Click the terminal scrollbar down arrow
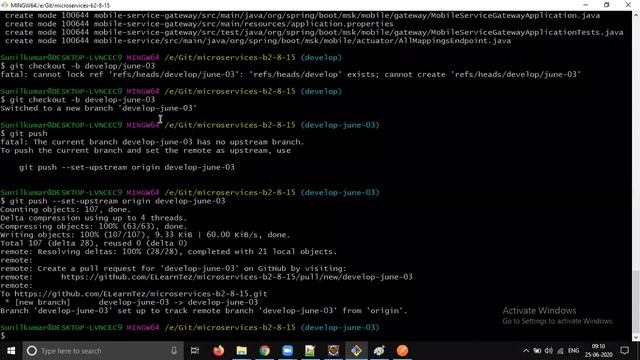 (636, 337)
